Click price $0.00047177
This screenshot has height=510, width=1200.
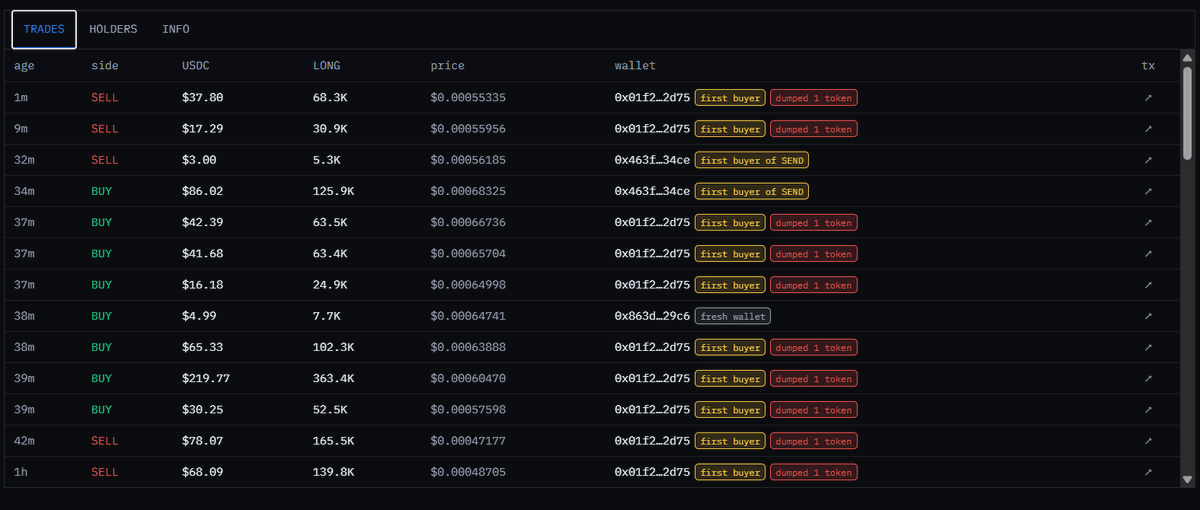pos(469,441)
